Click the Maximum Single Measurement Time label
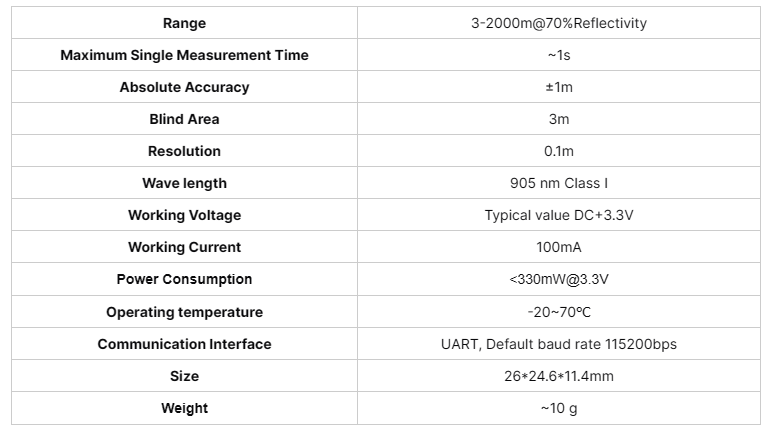This screenshot has width=777, height=439. (184, 55)
